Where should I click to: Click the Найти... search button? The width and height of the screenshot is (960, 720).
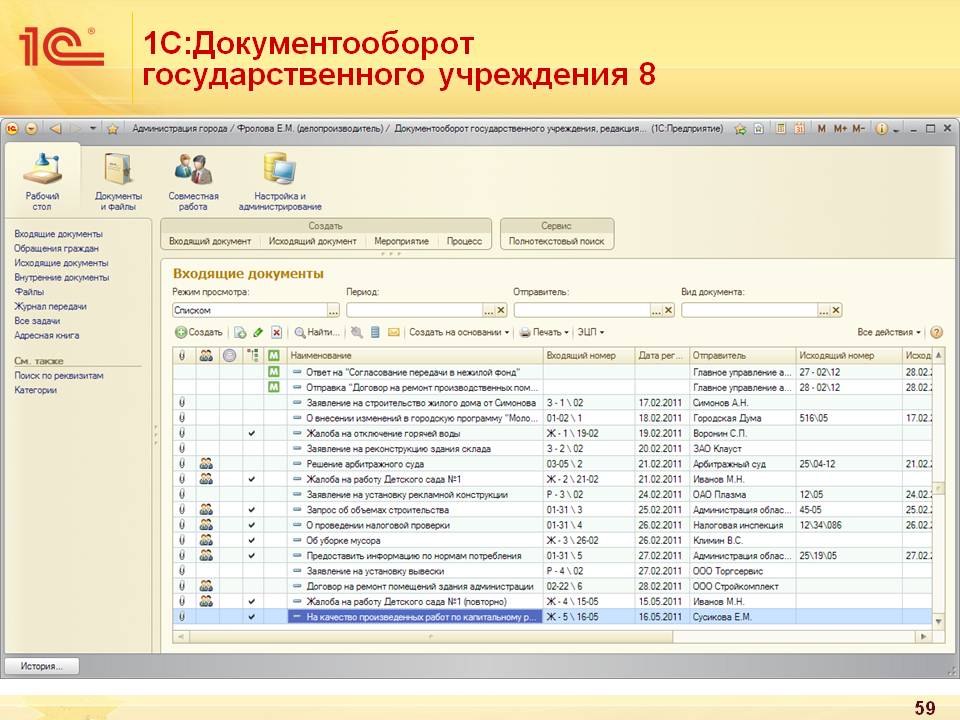[x=317, y=332]
